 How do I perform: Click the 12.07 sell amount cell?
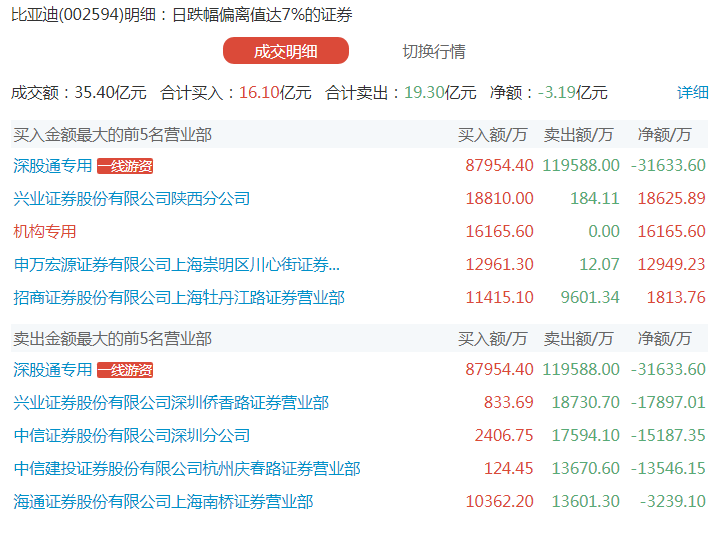tap(599, 265)
